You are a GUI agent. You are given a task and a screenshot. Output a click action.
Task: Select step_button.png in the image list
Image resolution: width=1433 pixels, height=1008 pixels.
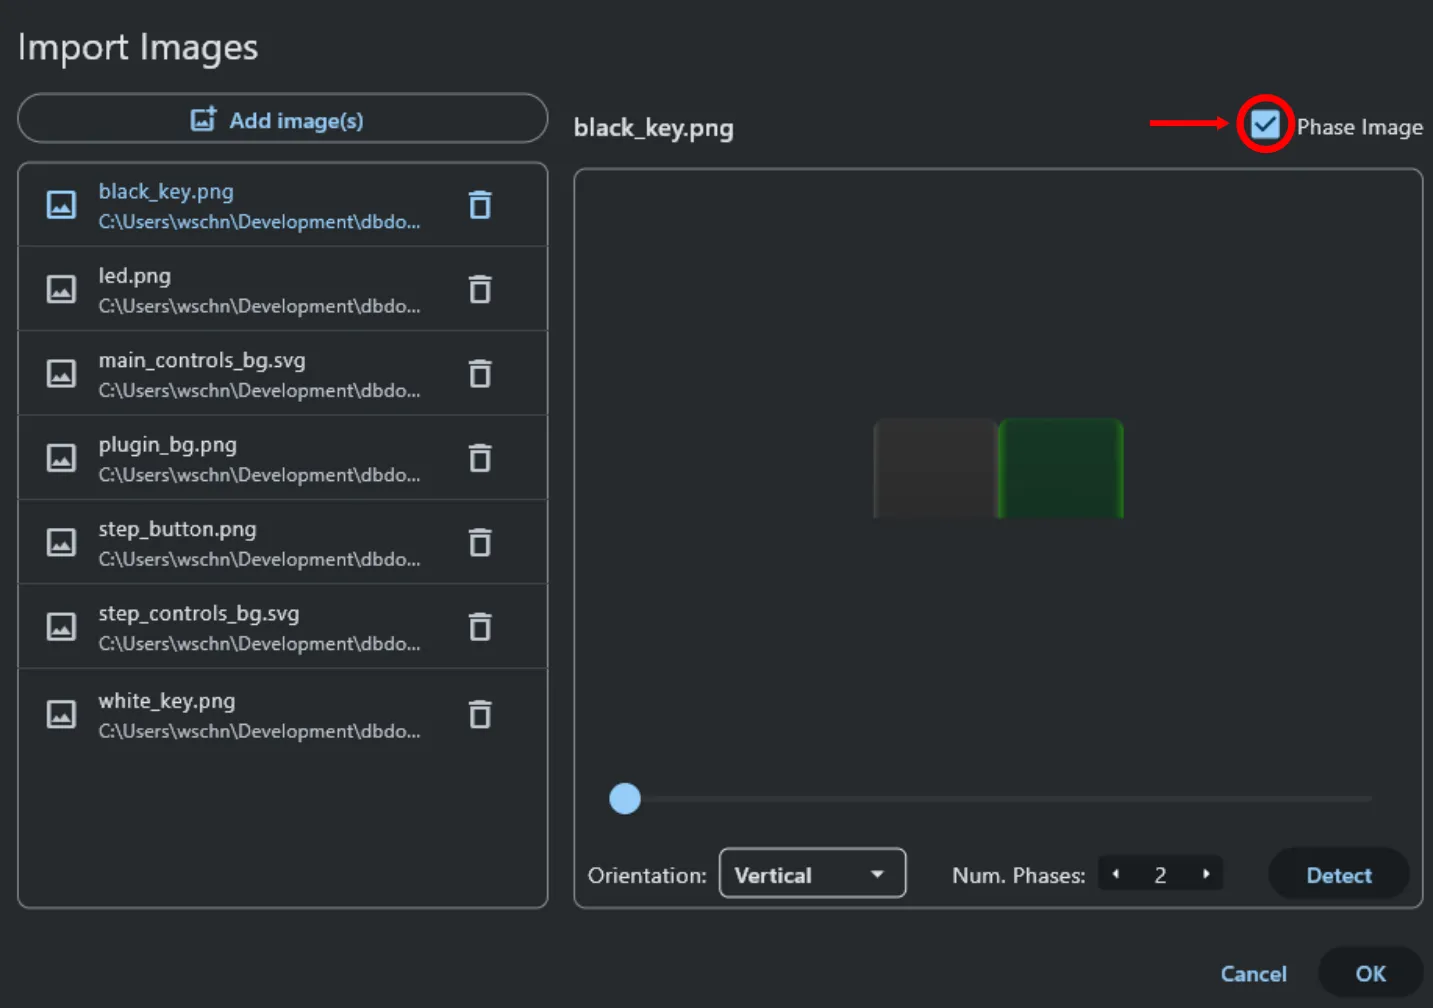(283, 542)
